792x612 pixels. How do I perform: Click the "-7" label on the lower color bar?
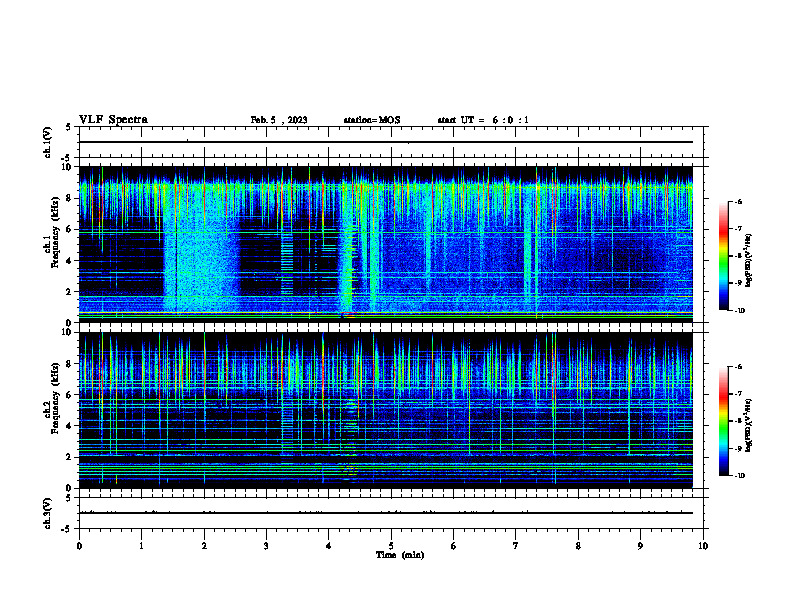pyautogui.click(x=737, y=394)
